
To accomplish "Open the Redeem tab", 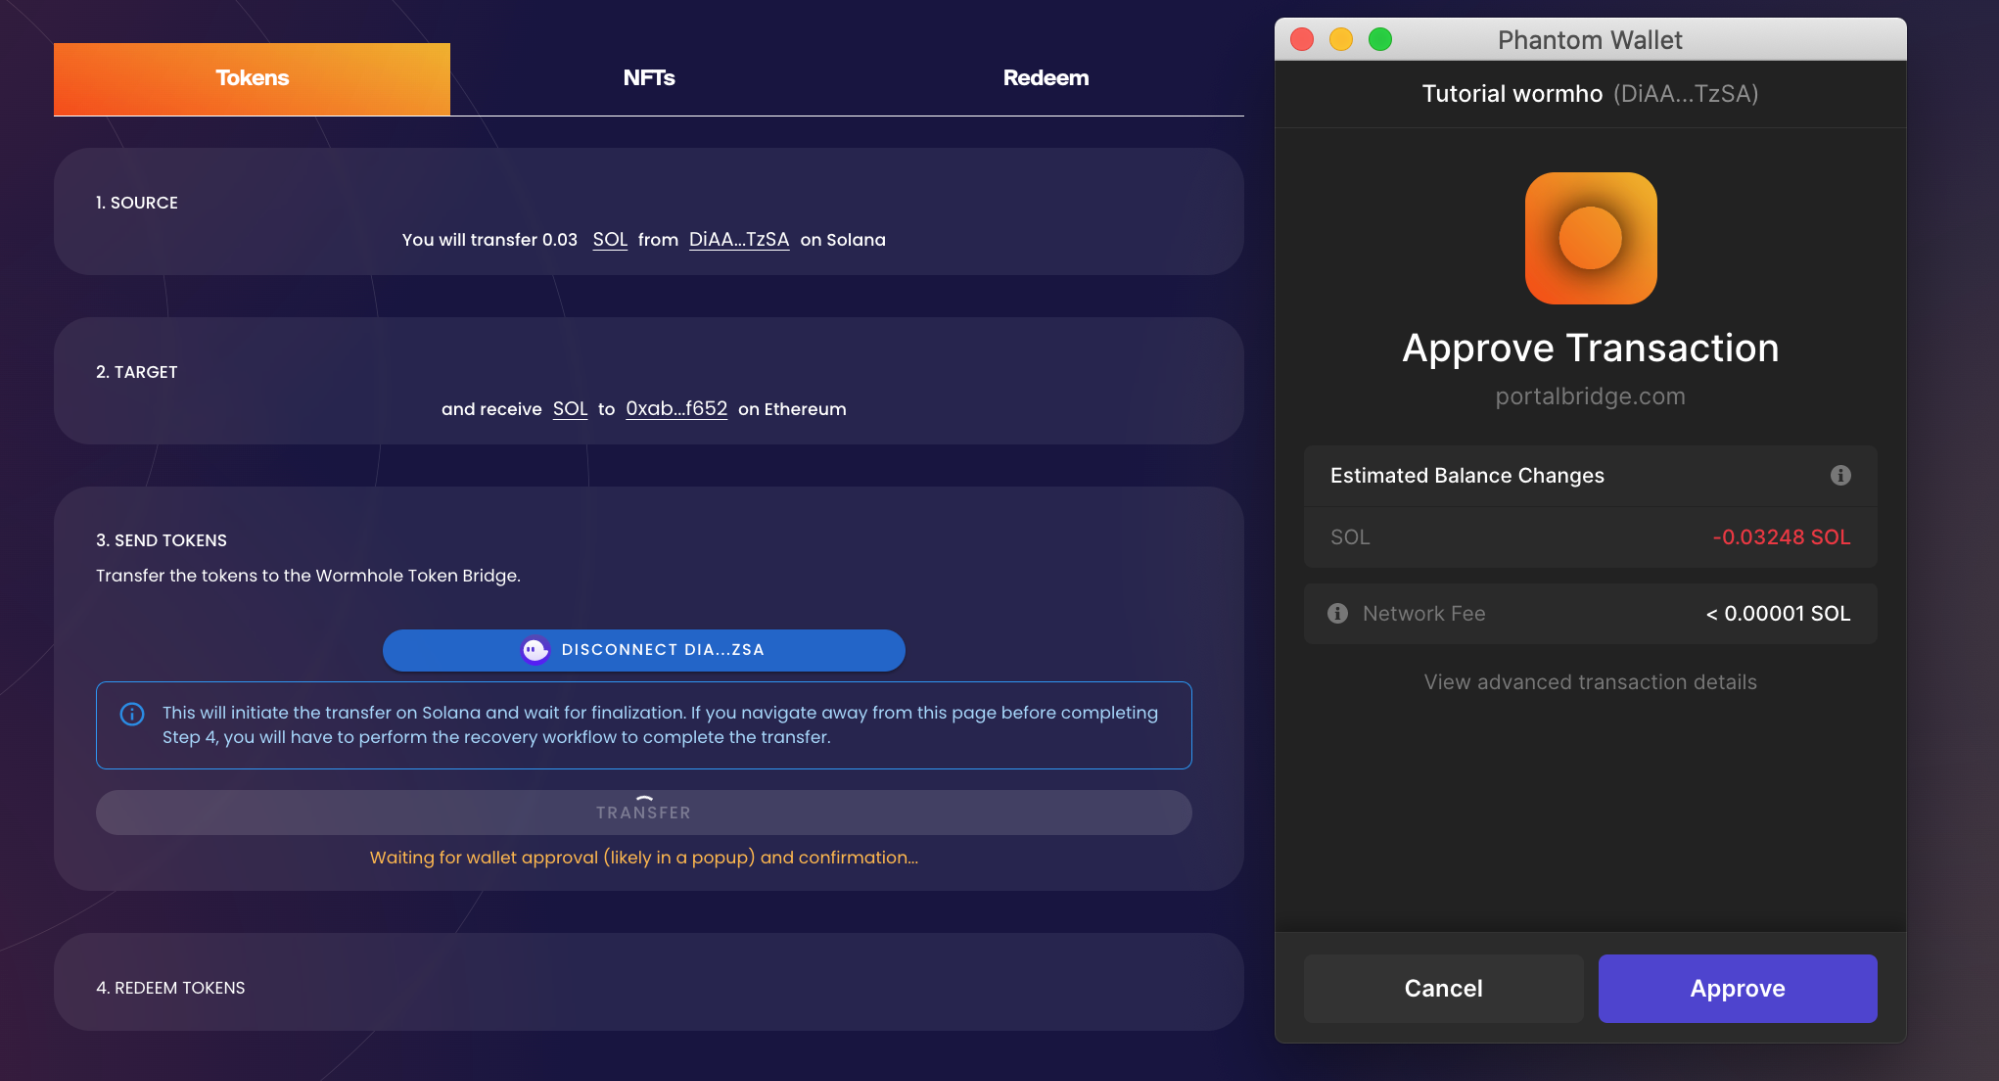I will (1046, 77).
